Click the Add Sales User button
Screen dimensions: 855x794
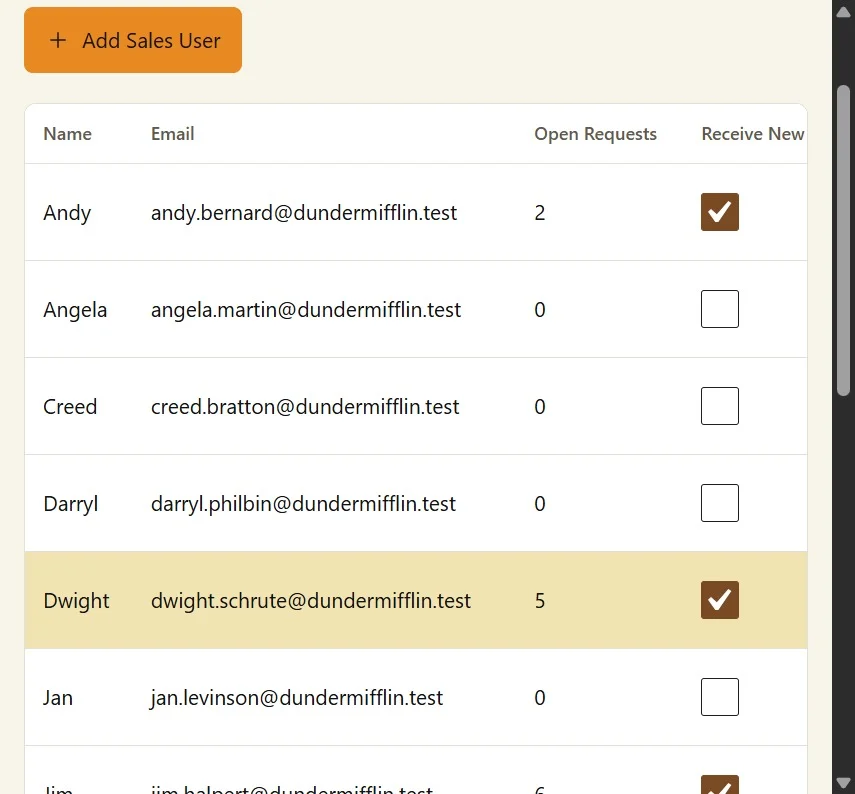tap(133, 40)
